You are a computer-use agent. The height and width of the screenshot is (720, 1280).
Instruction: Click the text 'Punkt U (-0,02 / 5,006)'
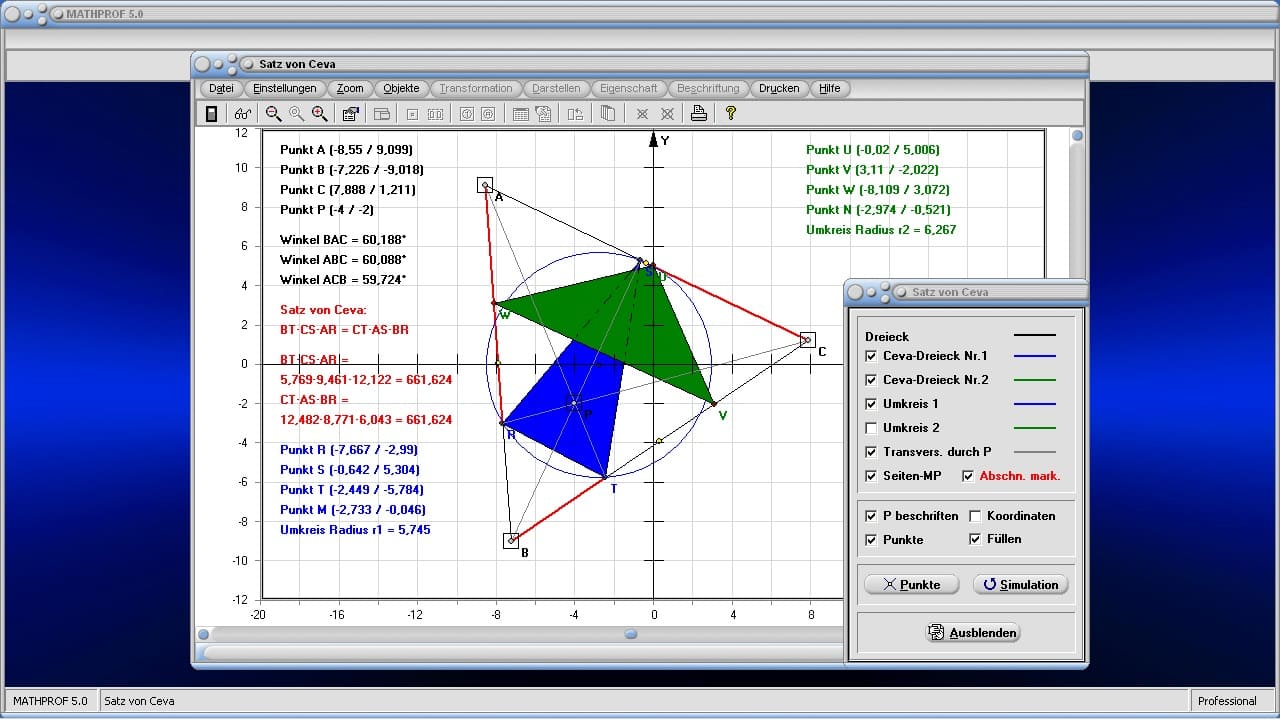point(873,150)
